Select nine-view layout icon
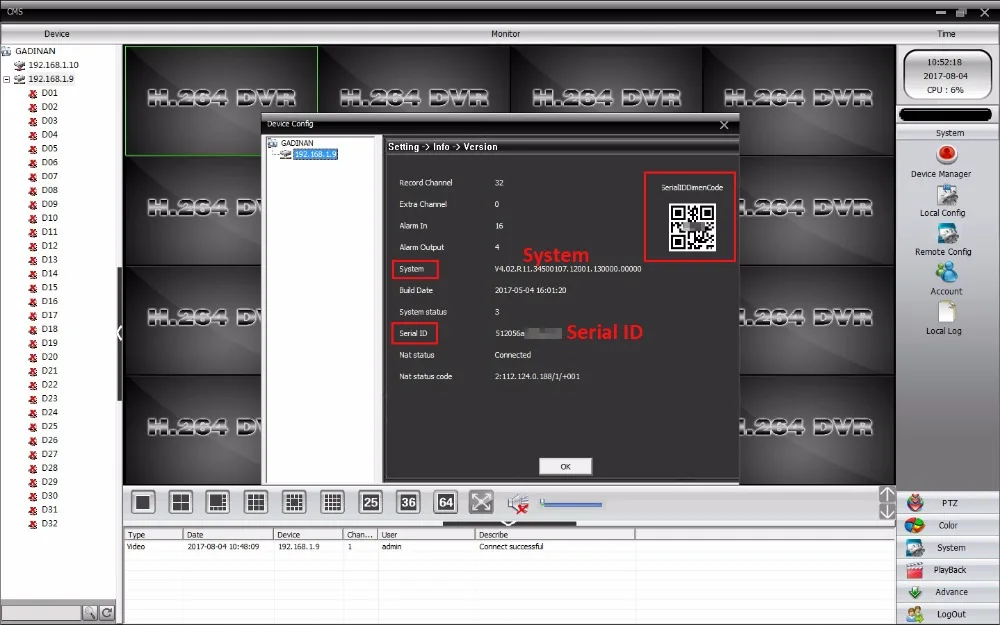Viewport: 1000px width, 625px height. click(256, 503)
